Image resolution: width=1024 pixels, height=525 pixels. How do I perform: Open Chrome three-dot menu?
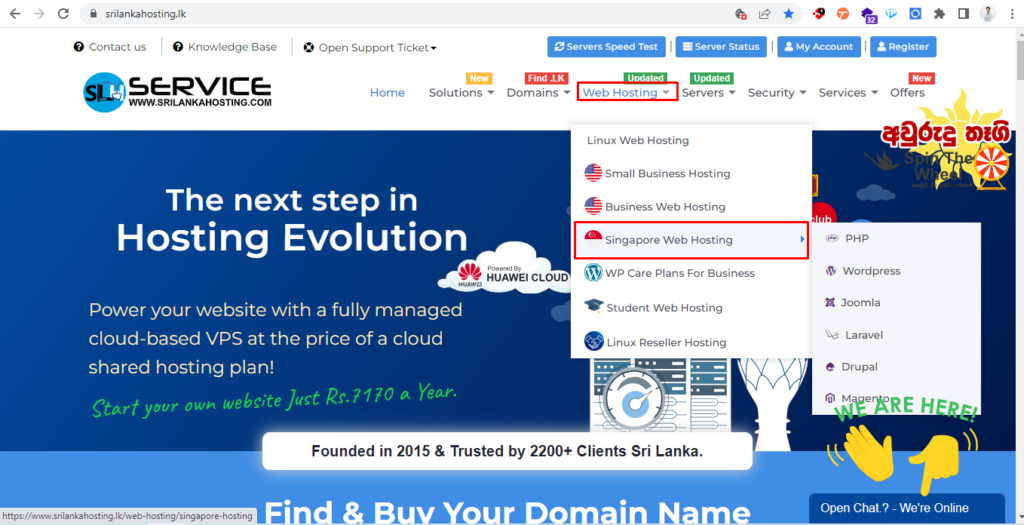click(1010, 14)
